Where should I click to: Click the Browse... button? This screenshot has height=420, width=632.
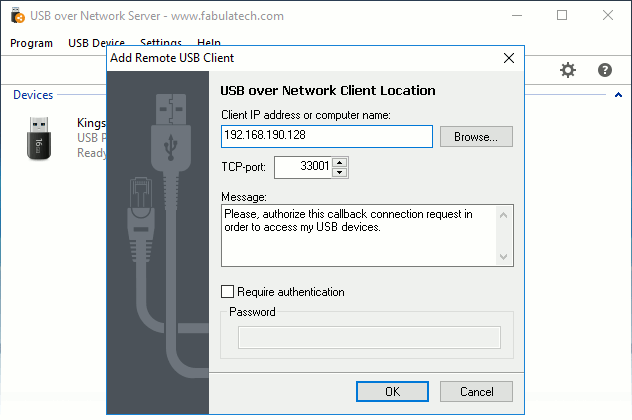click(x=476, y=137)
